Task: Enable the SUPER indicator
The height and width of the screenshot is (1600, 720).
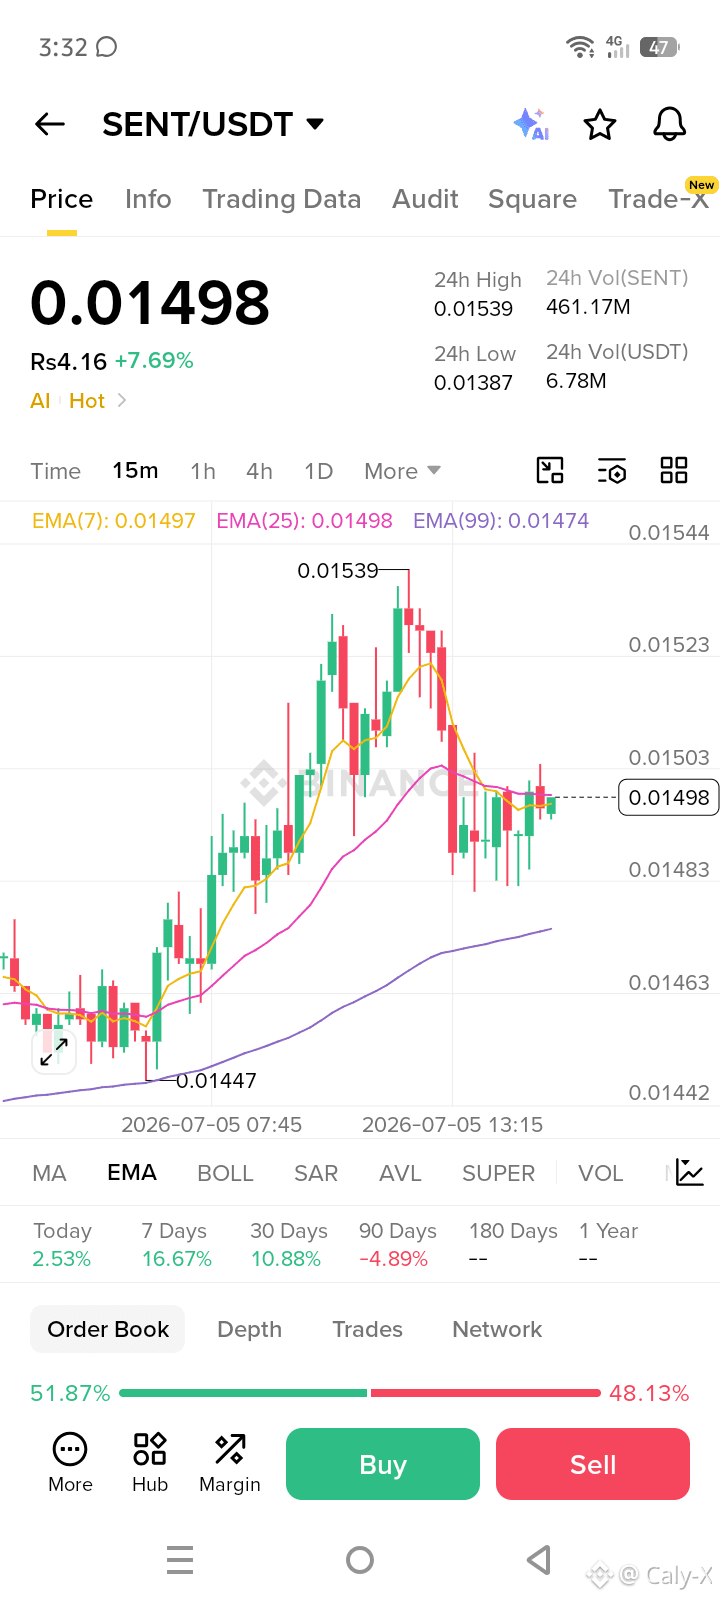Action: pos(498,1173)
